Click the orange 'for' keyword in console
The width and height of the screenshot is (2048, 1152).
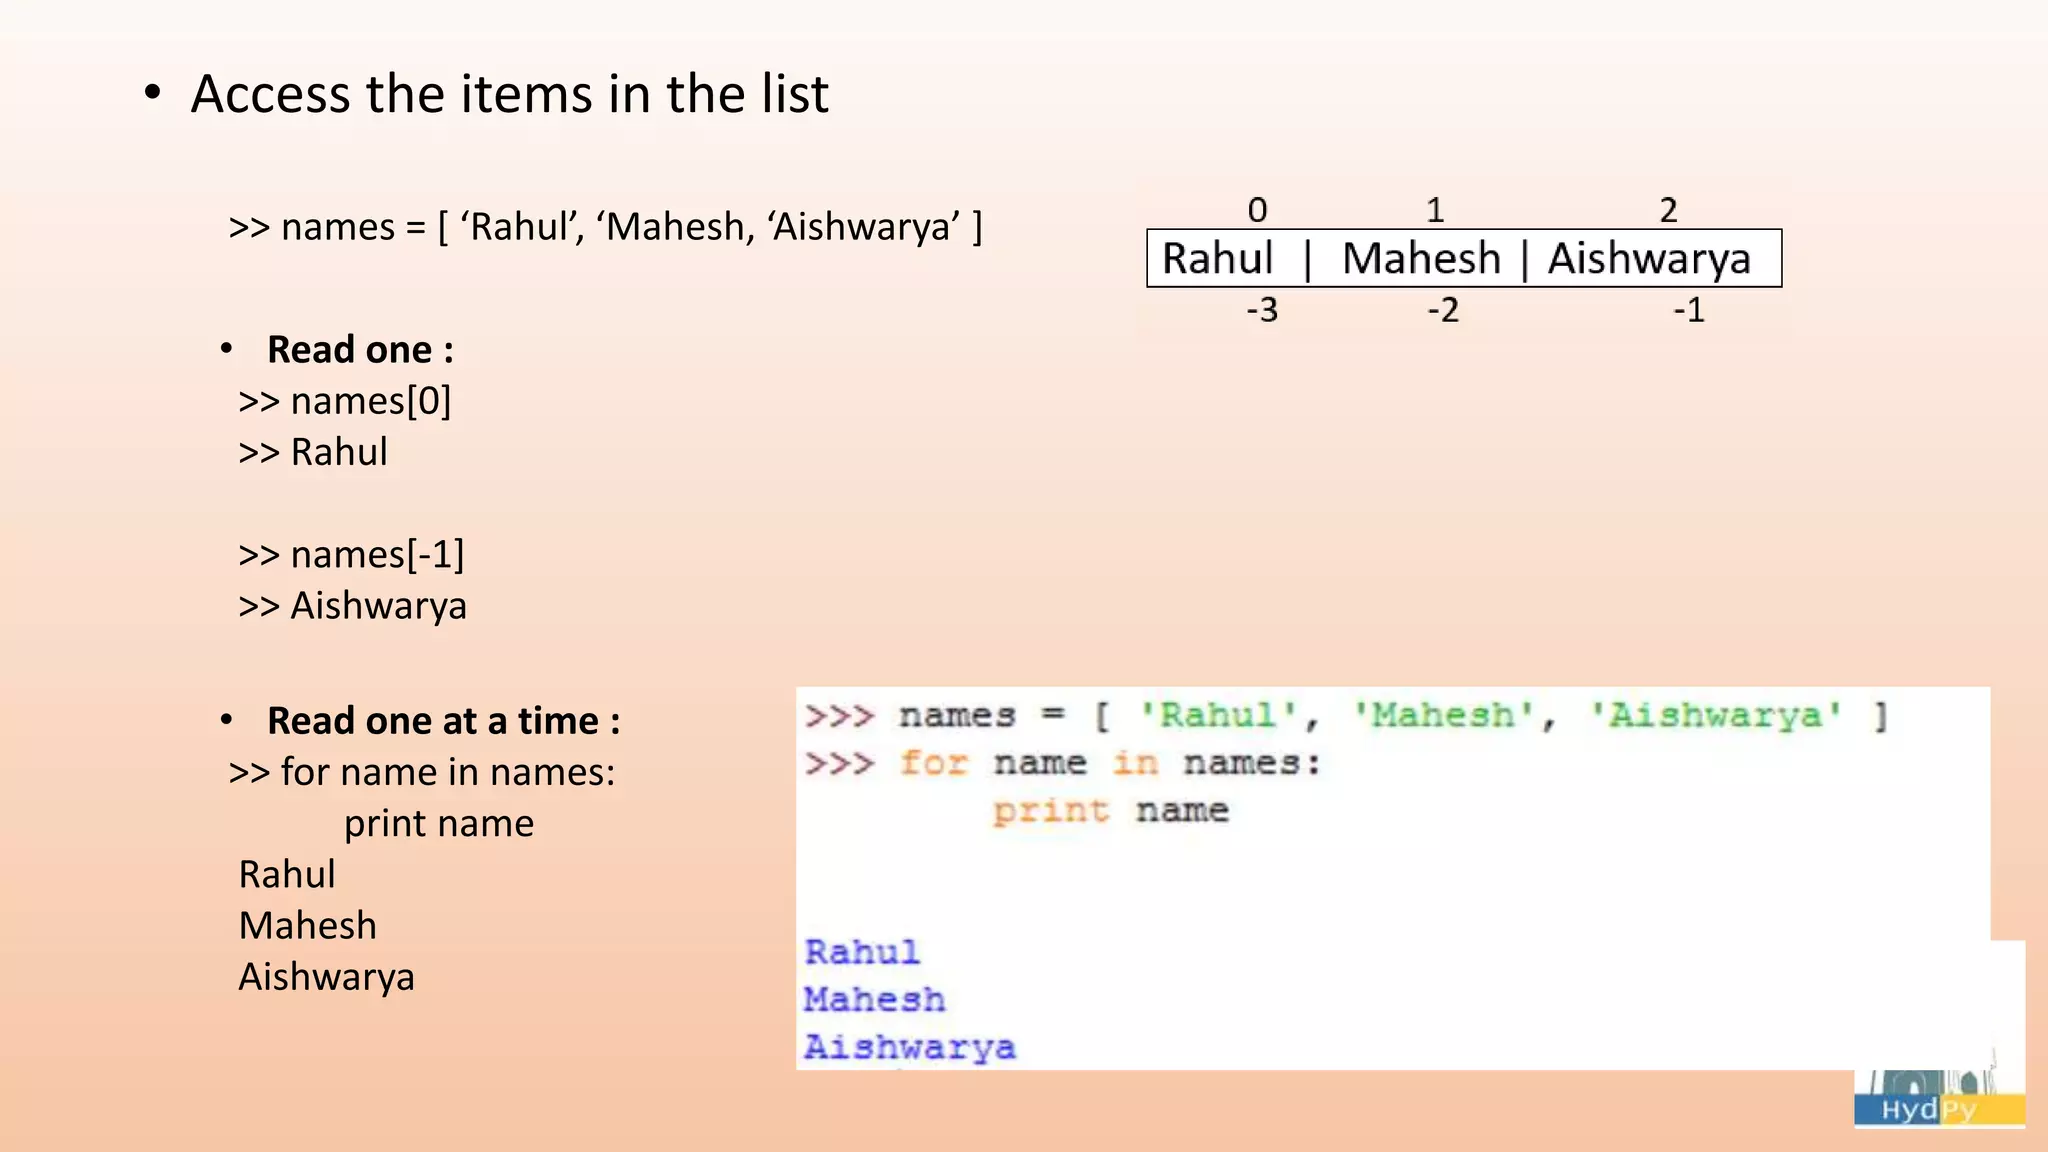(x=934, y=763)
